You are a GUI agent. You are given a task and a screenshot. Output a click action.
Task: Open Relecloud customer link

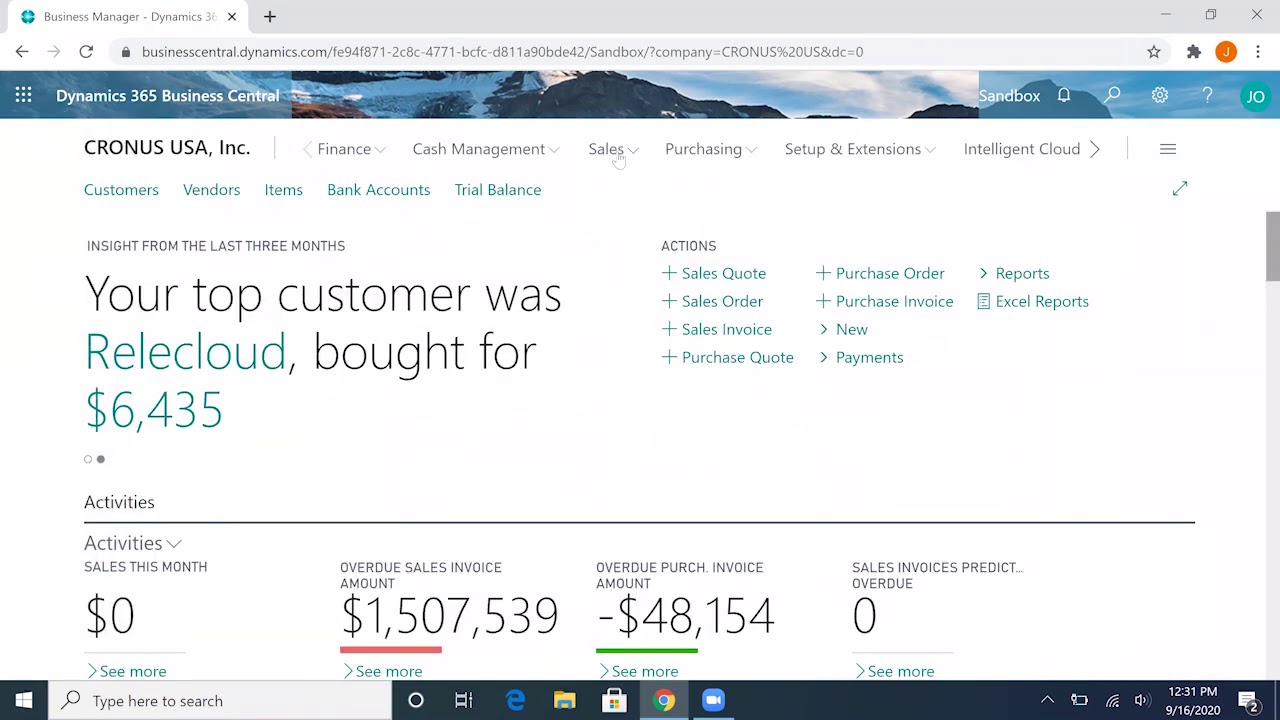click(185, 352)
